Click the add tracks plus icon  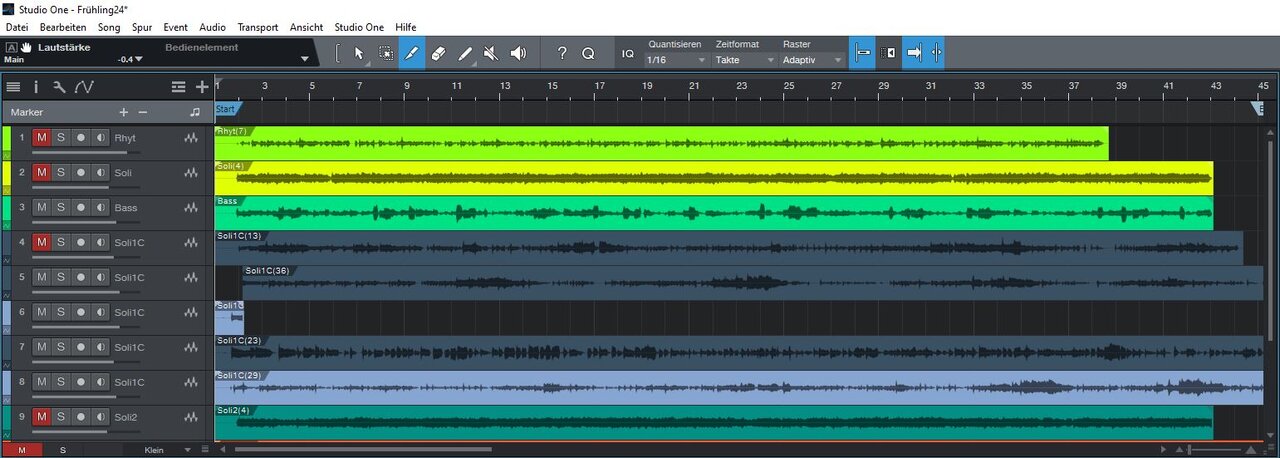click(202, 87)
